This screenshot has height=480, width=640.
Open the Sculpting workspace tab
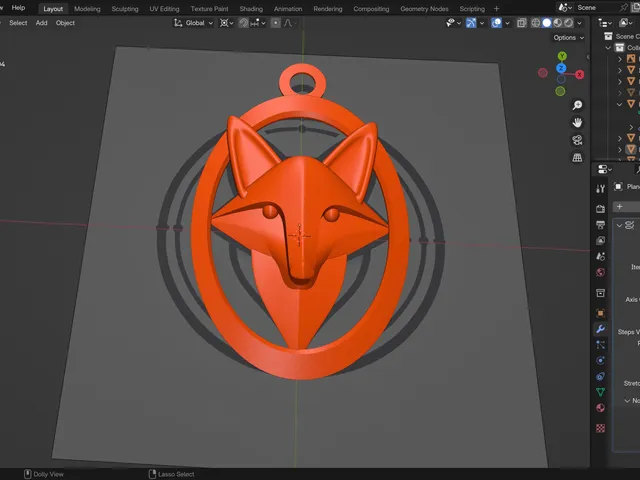[x=125, y=9]
